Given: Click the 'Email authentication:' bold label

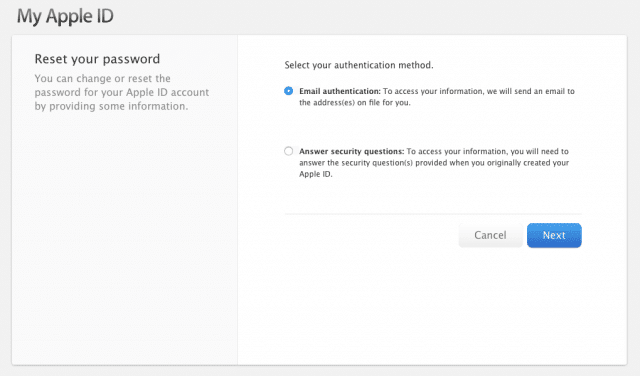Looking at the screenshot, I should point(340,91).
